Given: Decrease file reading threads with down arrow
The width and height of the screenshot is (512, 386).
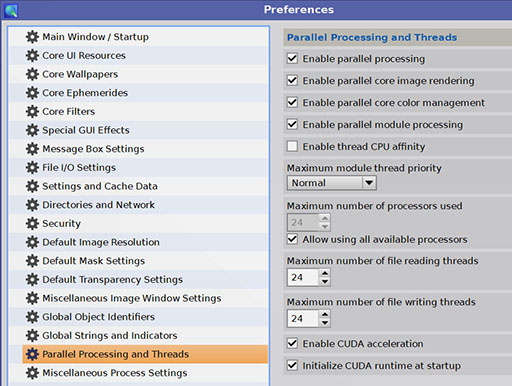Looking at the screenshot, I should click(325, 282).
